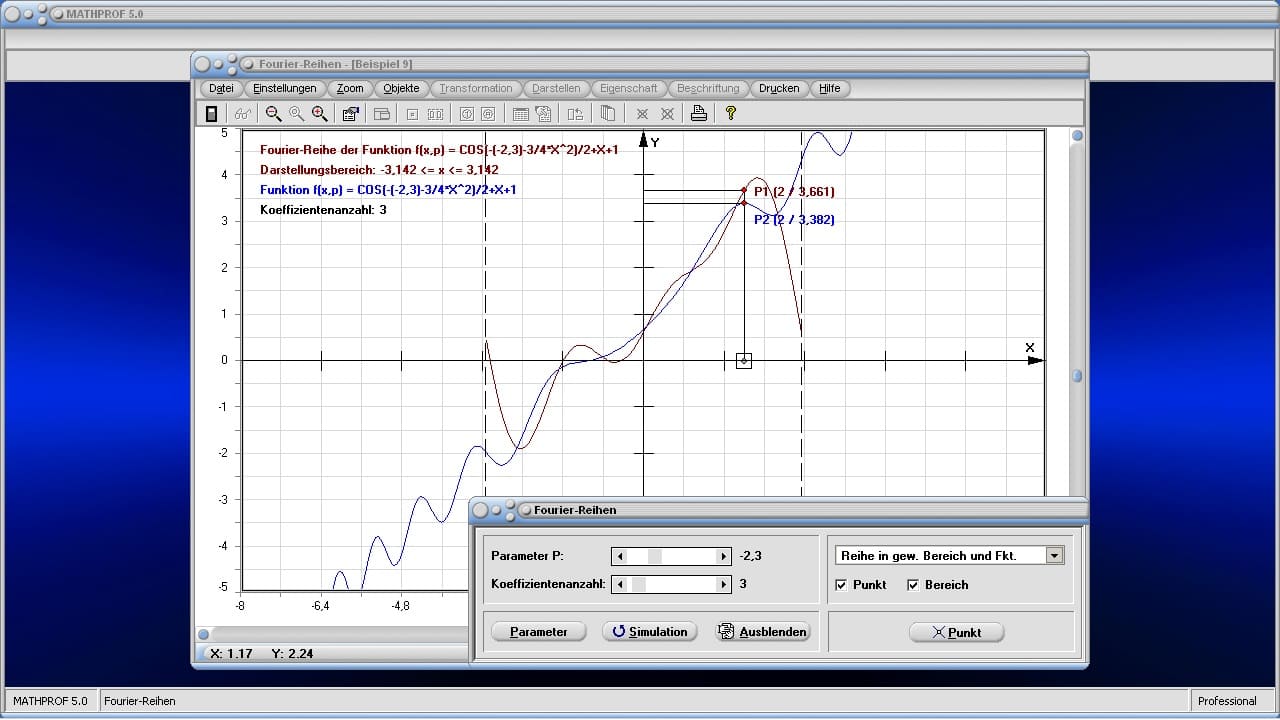Click the zoom out magnifier icon
1280x720 pixels.
pyautogui.click(x=273, y=114)
